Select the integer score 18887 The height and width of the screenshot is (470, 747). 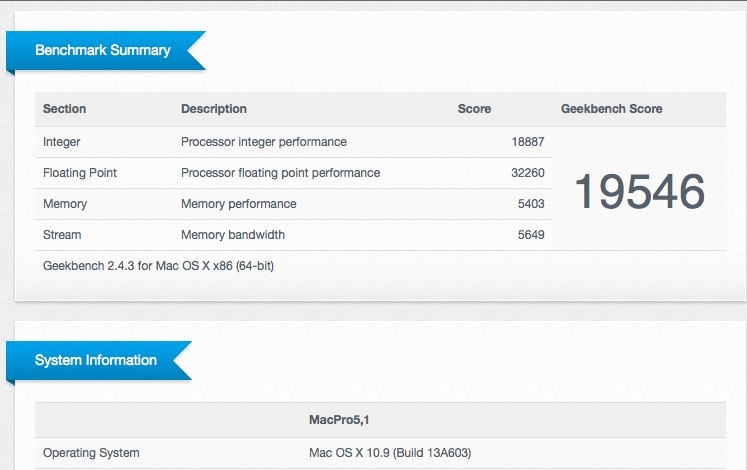click(x=528, y=142)
